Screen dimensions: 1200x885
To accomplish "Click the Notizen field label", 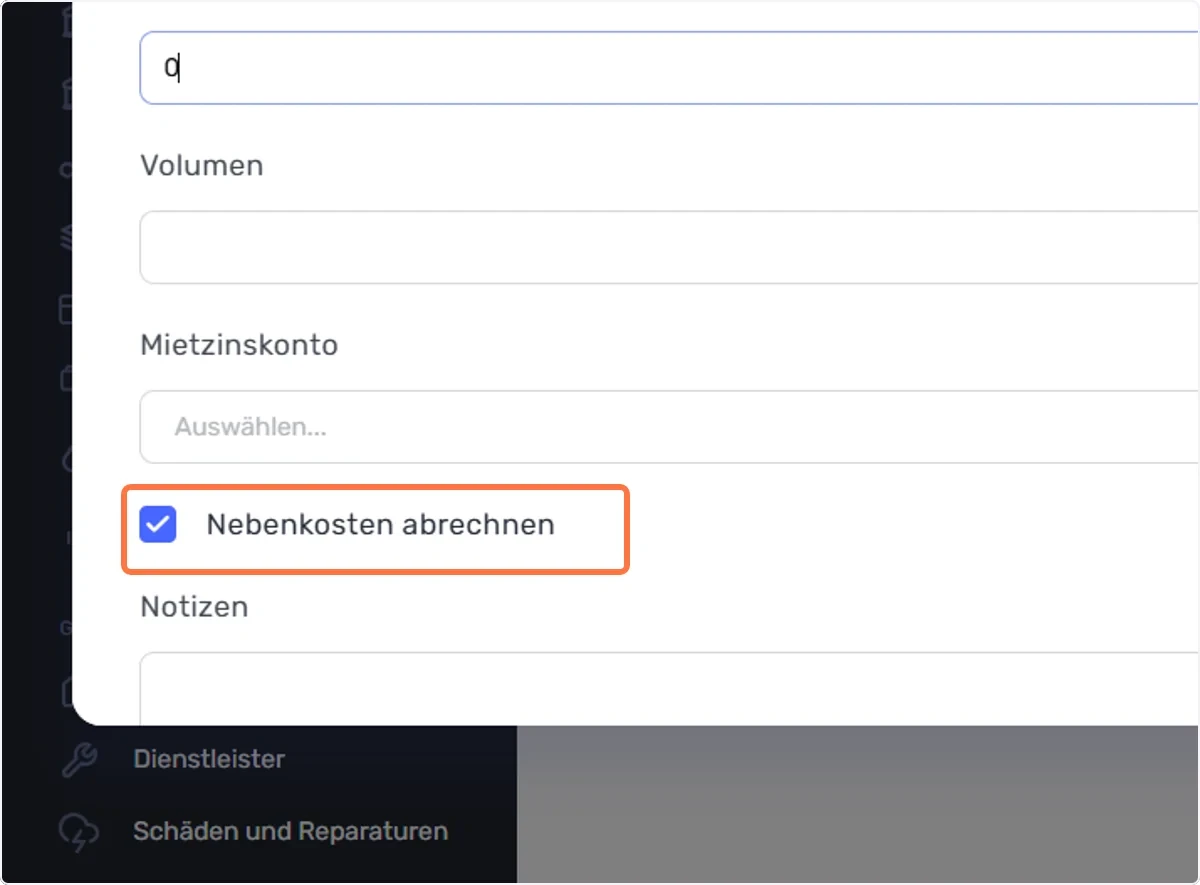I will [x=194, y=607].
